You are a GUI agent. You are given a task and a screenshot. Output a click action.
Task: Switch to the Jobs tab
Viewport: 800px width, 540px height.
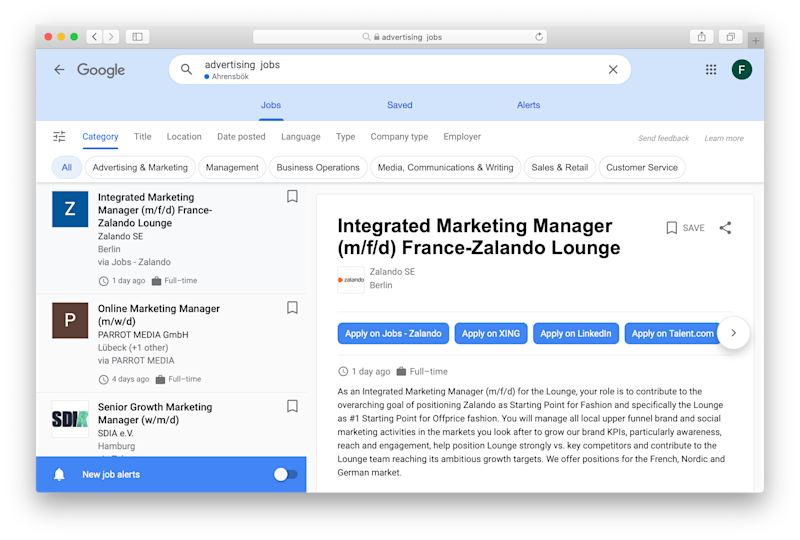coord(271,105)
